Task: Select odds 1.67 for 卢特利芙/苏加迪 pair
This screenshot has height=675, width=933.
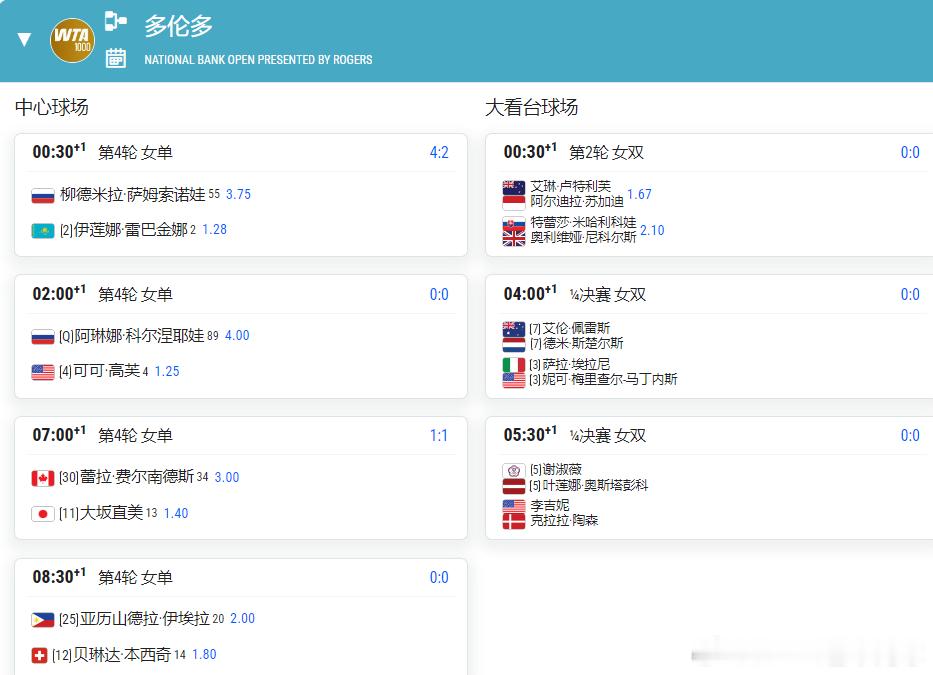Action: (x=639, y=195)
